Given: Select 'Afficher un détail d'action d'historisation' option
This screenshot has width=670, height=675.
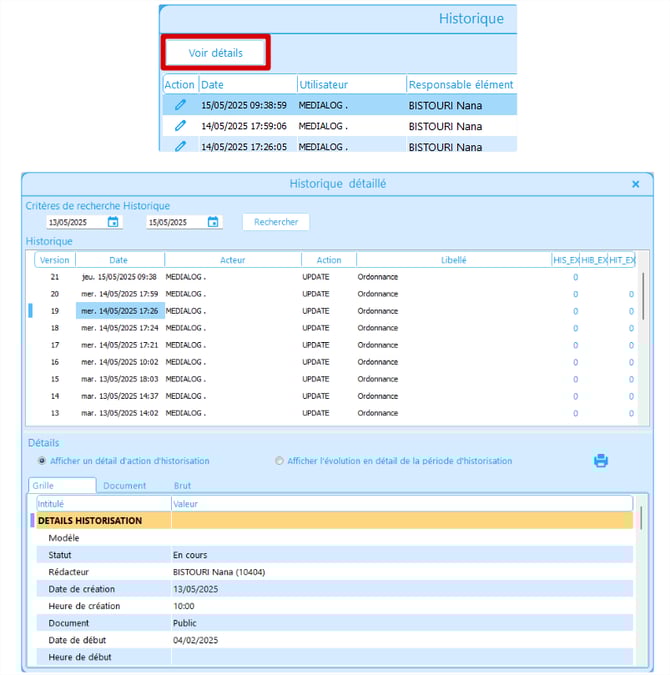Looking at the screenshot, I should (42, 461).
